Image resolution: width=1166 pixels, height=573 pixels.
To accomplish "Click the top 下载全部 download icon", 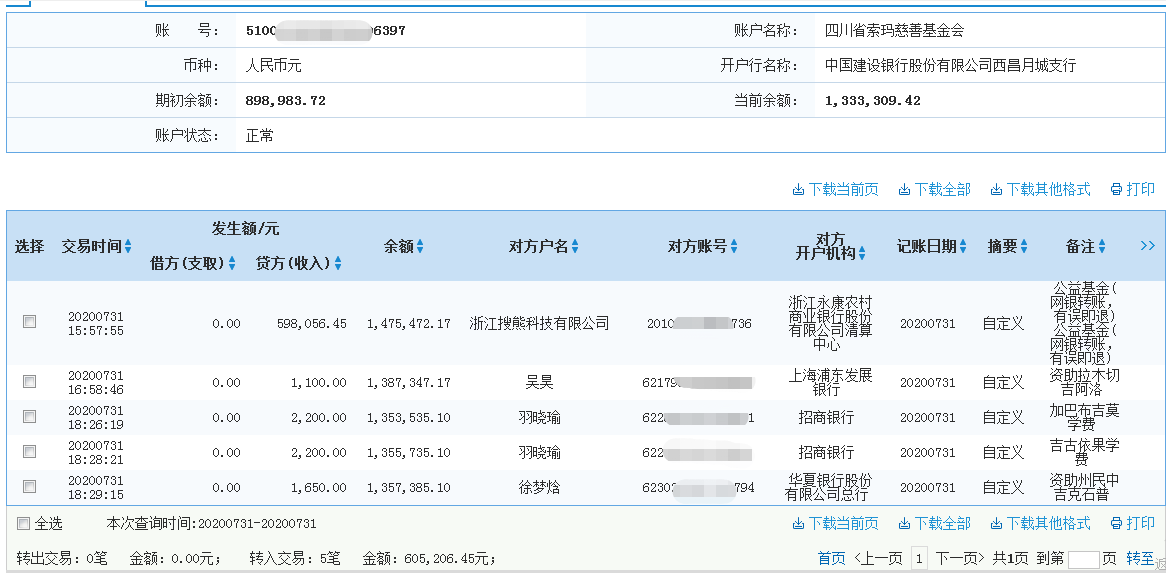I will coord(904,190).
